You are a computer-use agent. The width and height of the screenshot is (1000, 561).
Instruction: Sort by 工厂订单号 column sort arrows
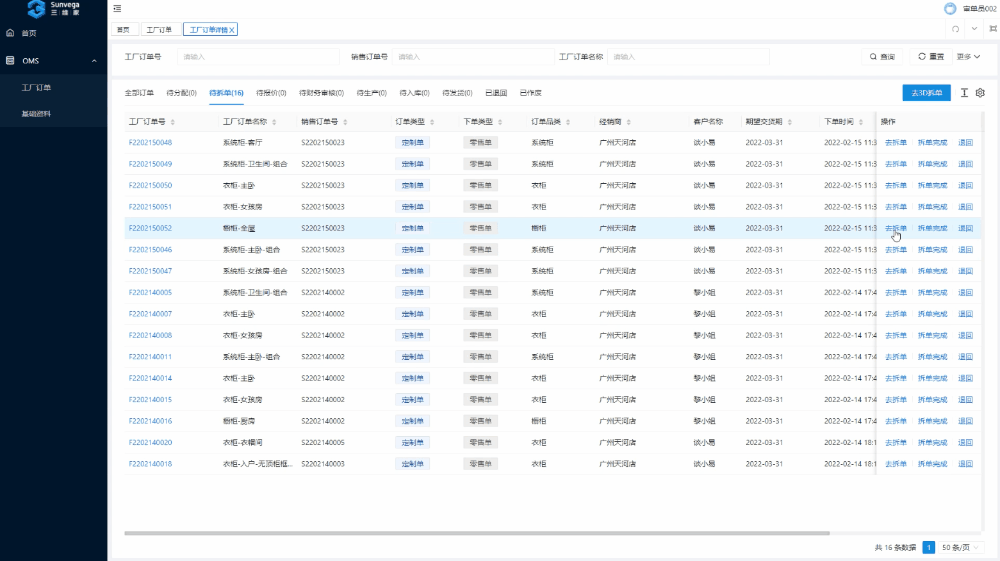pyautogui.click(x=175, y=122)
